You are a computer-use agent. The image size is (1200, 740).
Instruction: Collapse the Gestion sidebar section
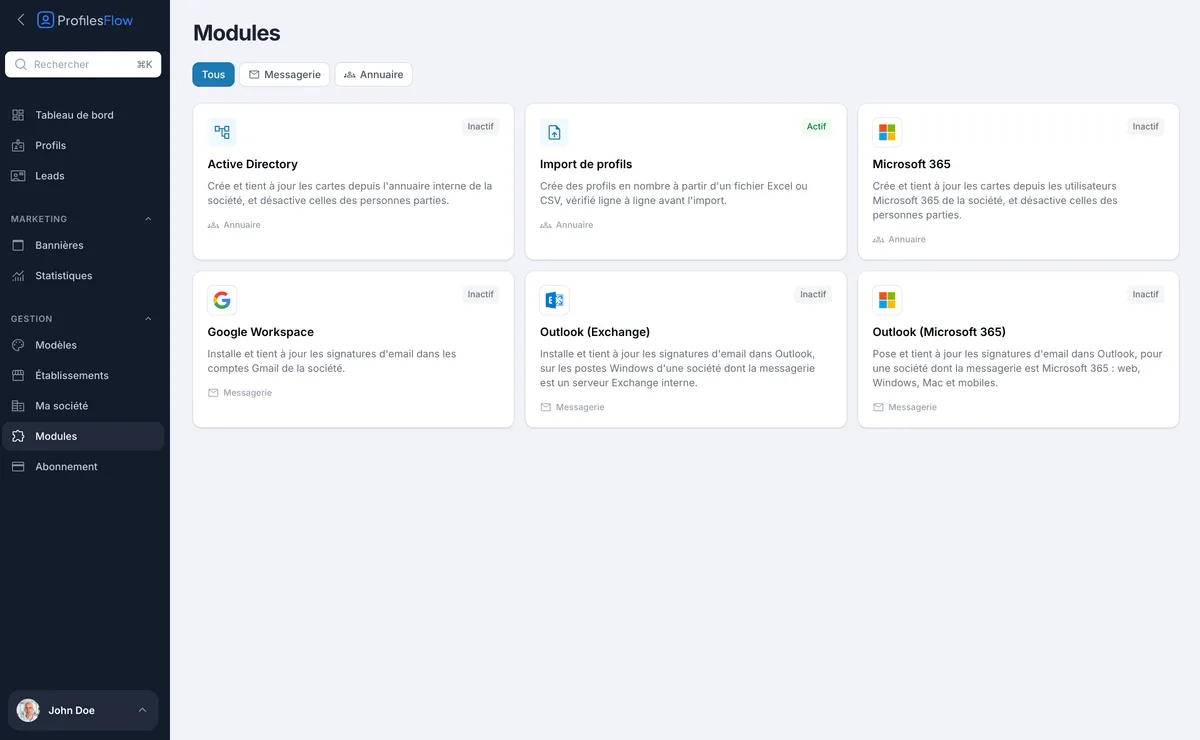tap(149, 319)
